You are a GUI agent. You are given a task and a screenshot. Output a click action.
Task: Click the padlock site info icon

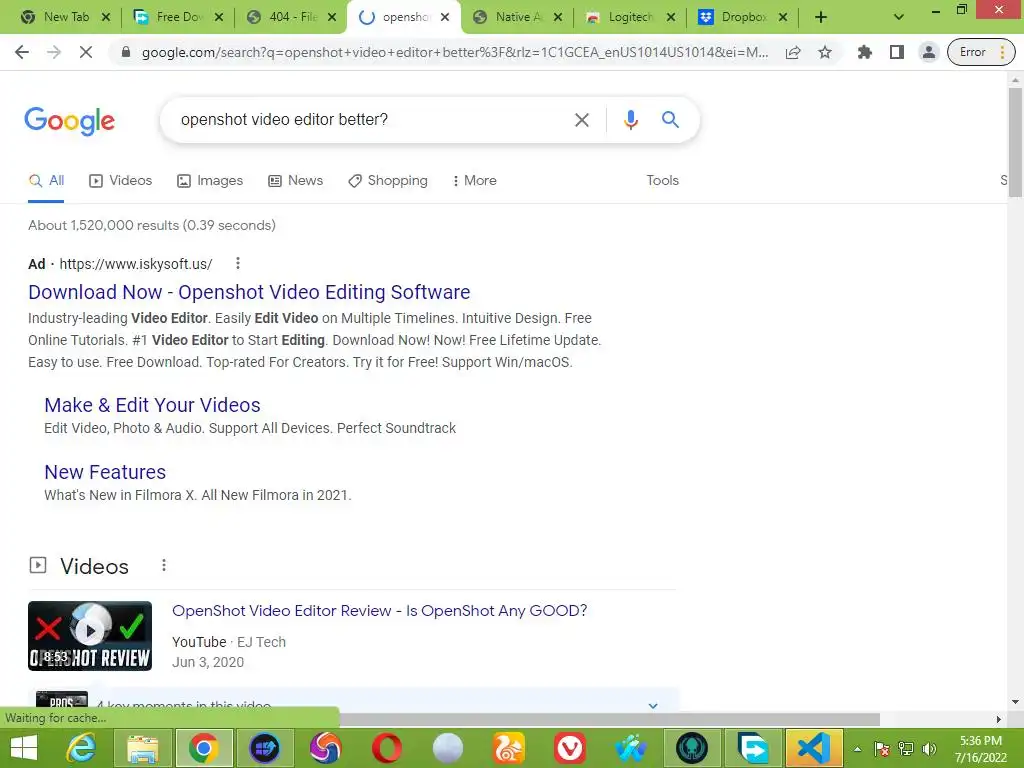pos(126,52)
